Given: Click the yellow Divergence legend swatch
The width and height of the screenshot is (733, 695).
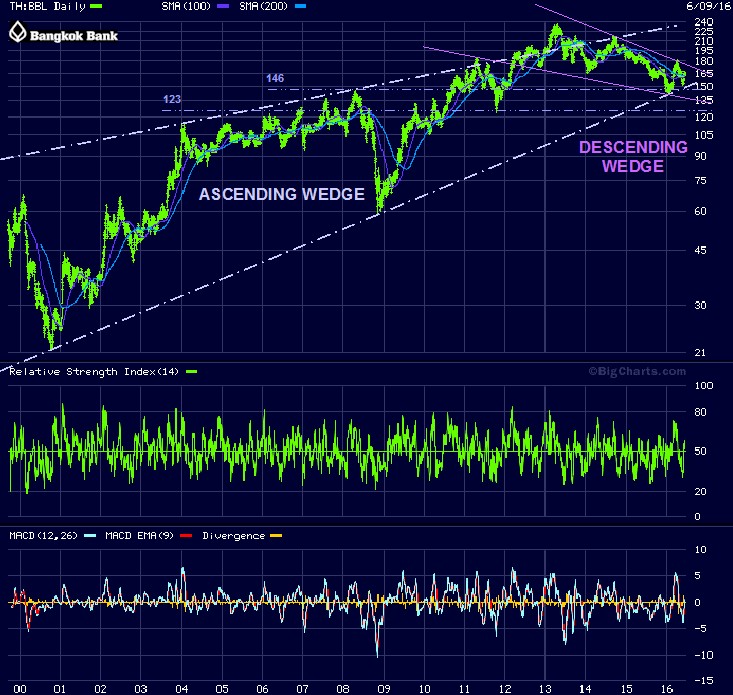Looking at the screenshot, I should pyautogui.click(x=276, y=536).
